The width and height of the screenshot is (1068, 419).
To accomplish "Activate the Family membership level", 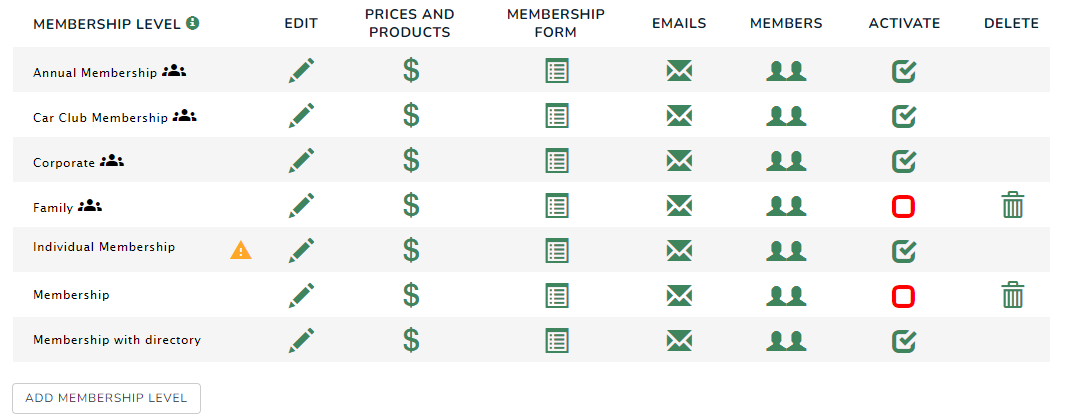I will coord(903,206).
